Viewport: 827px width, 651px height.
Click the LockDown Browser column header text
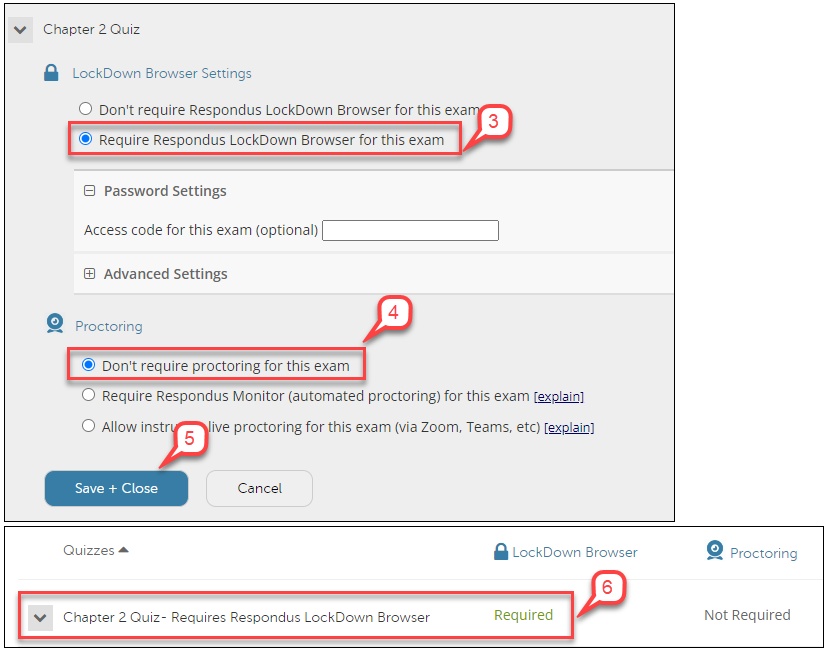point(575,552)
